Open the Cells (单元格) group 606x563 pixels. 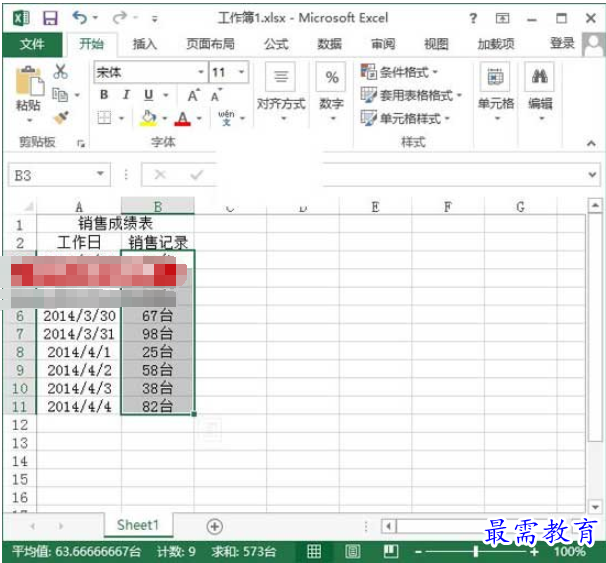[x=496, y=91]
